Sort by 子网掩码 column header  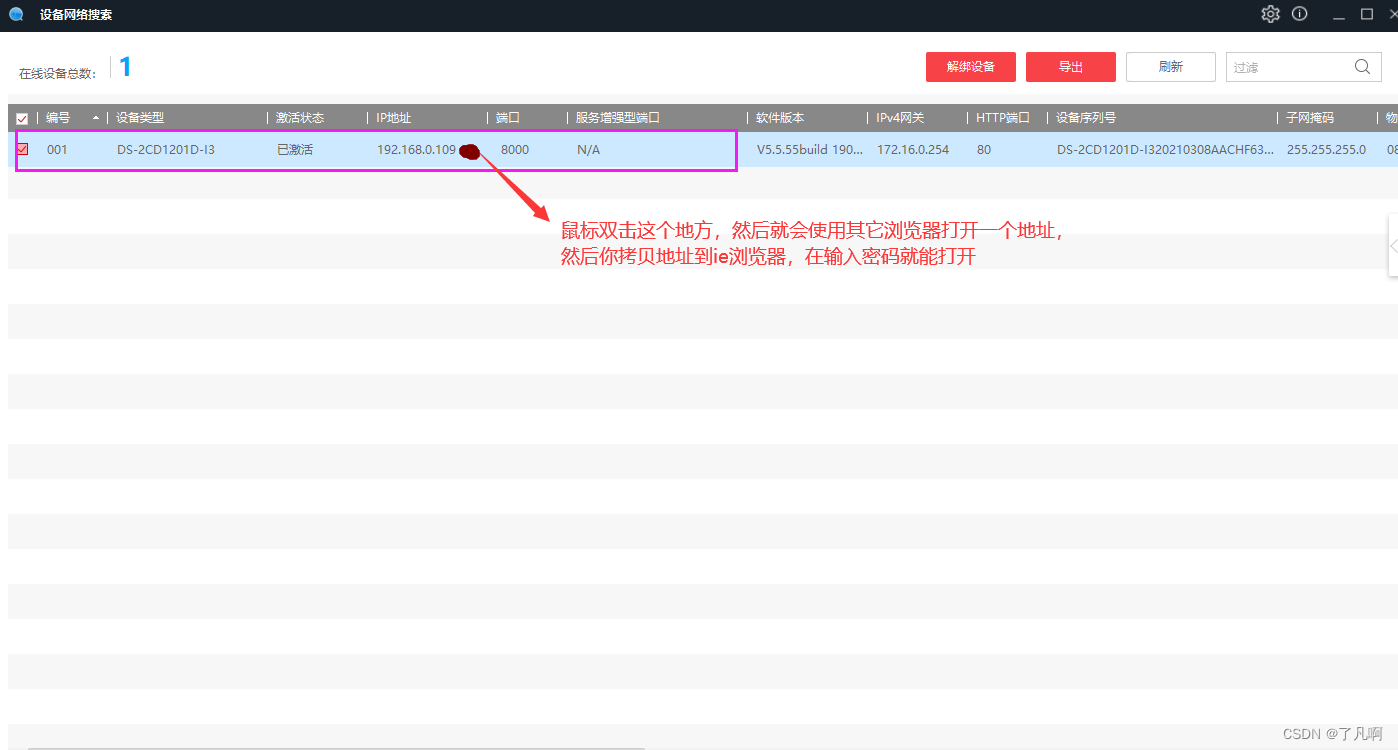pos(1310,118)
